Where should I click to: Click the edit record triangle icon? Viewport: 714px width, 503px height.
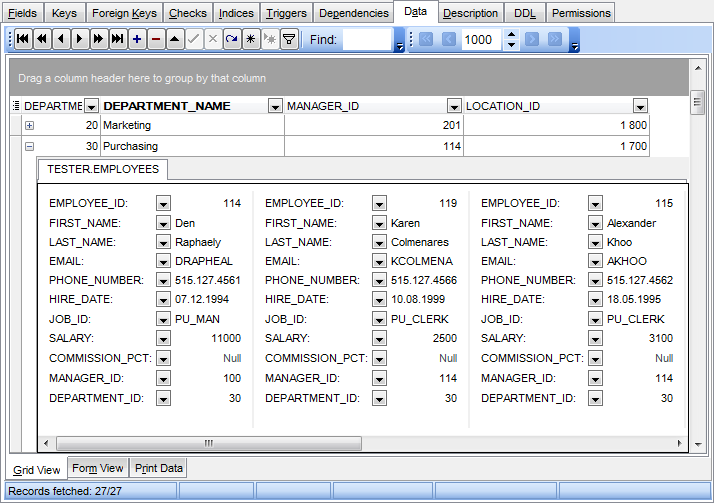click(175, 39)
